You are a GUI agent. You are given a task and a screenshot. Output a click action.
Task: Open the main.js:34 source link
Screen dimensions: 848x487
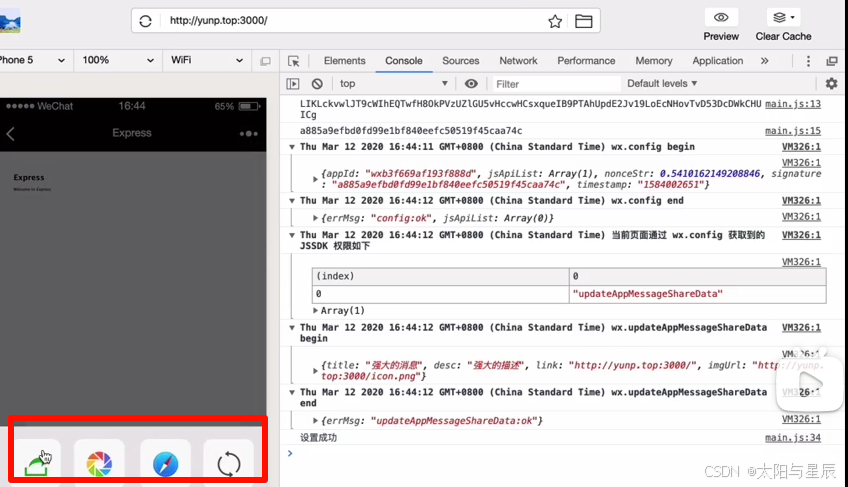click(x=793, y=438)
